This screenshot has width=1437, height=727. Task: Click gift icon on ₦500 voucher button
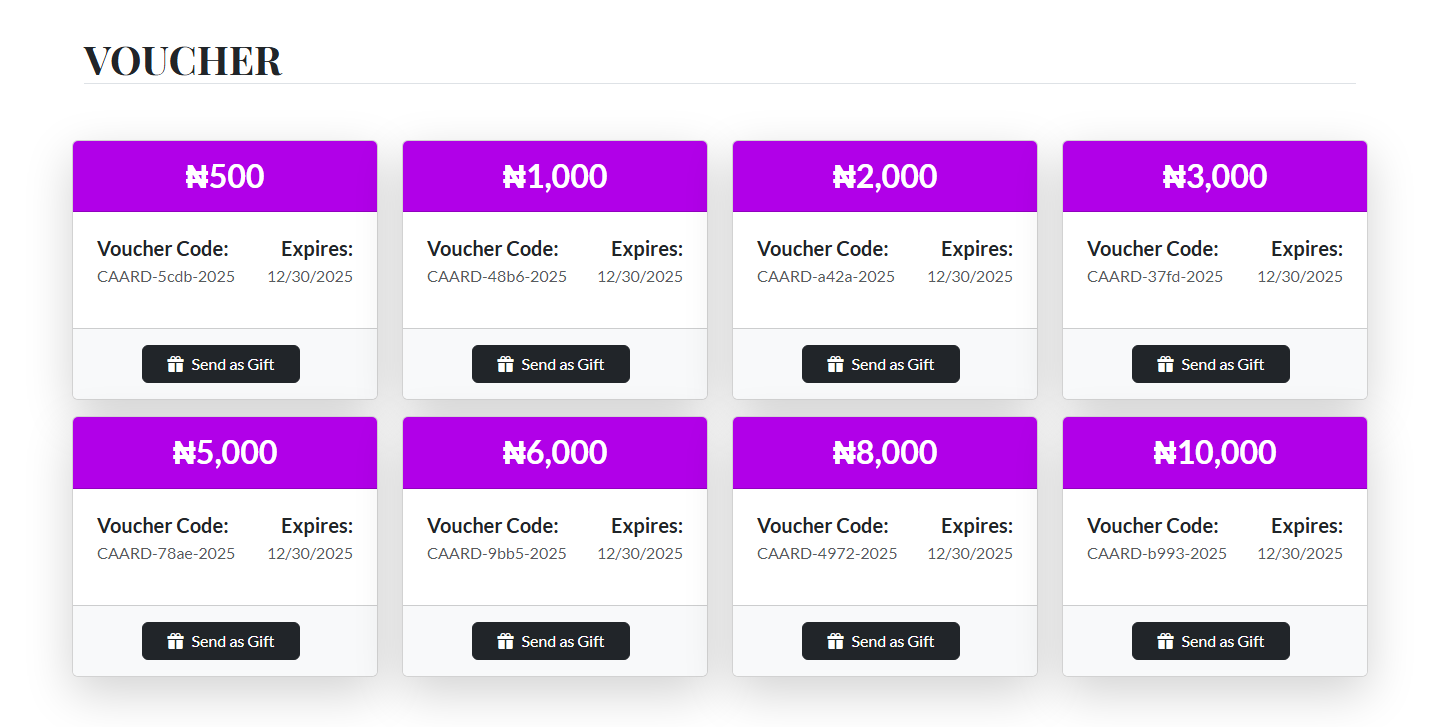[176, 364]
